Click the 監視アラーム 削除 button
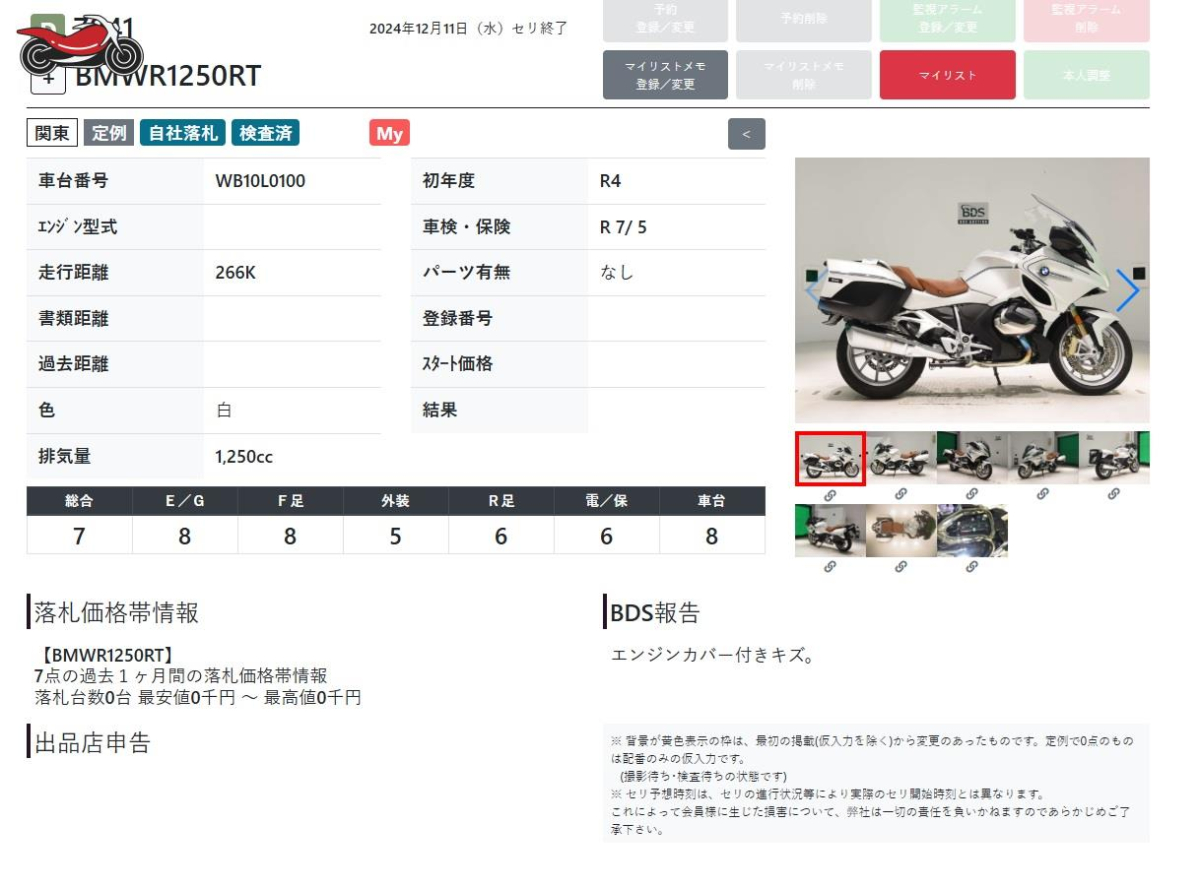Image resolution: width=1200 pixels, height=888 pixels. (1086, 20)
